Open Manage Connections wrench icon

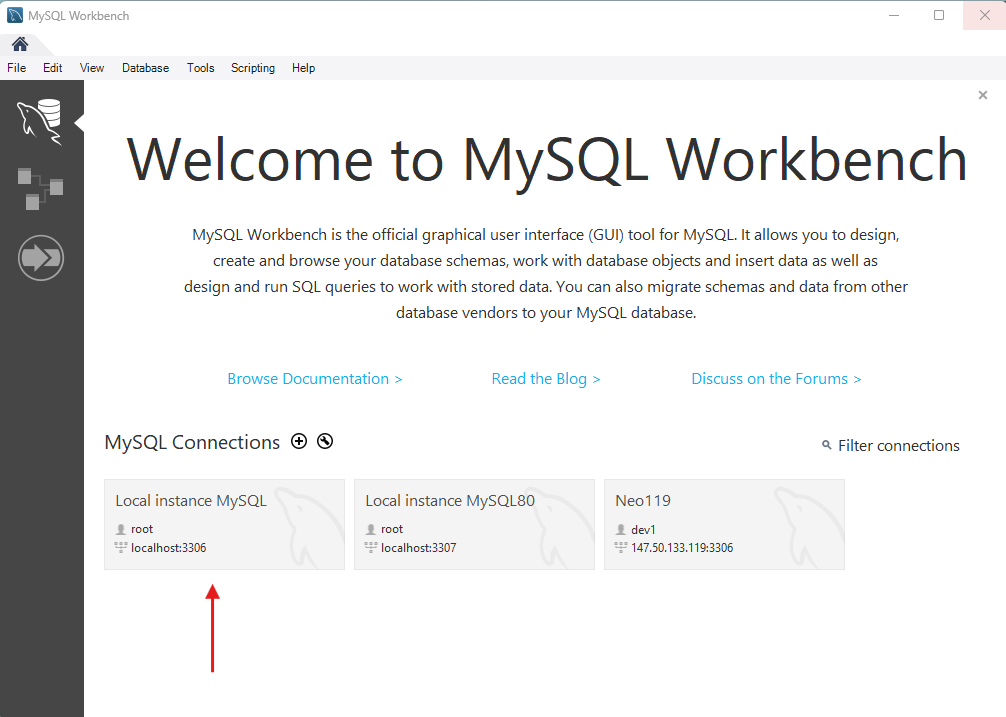tap(325, 442)
